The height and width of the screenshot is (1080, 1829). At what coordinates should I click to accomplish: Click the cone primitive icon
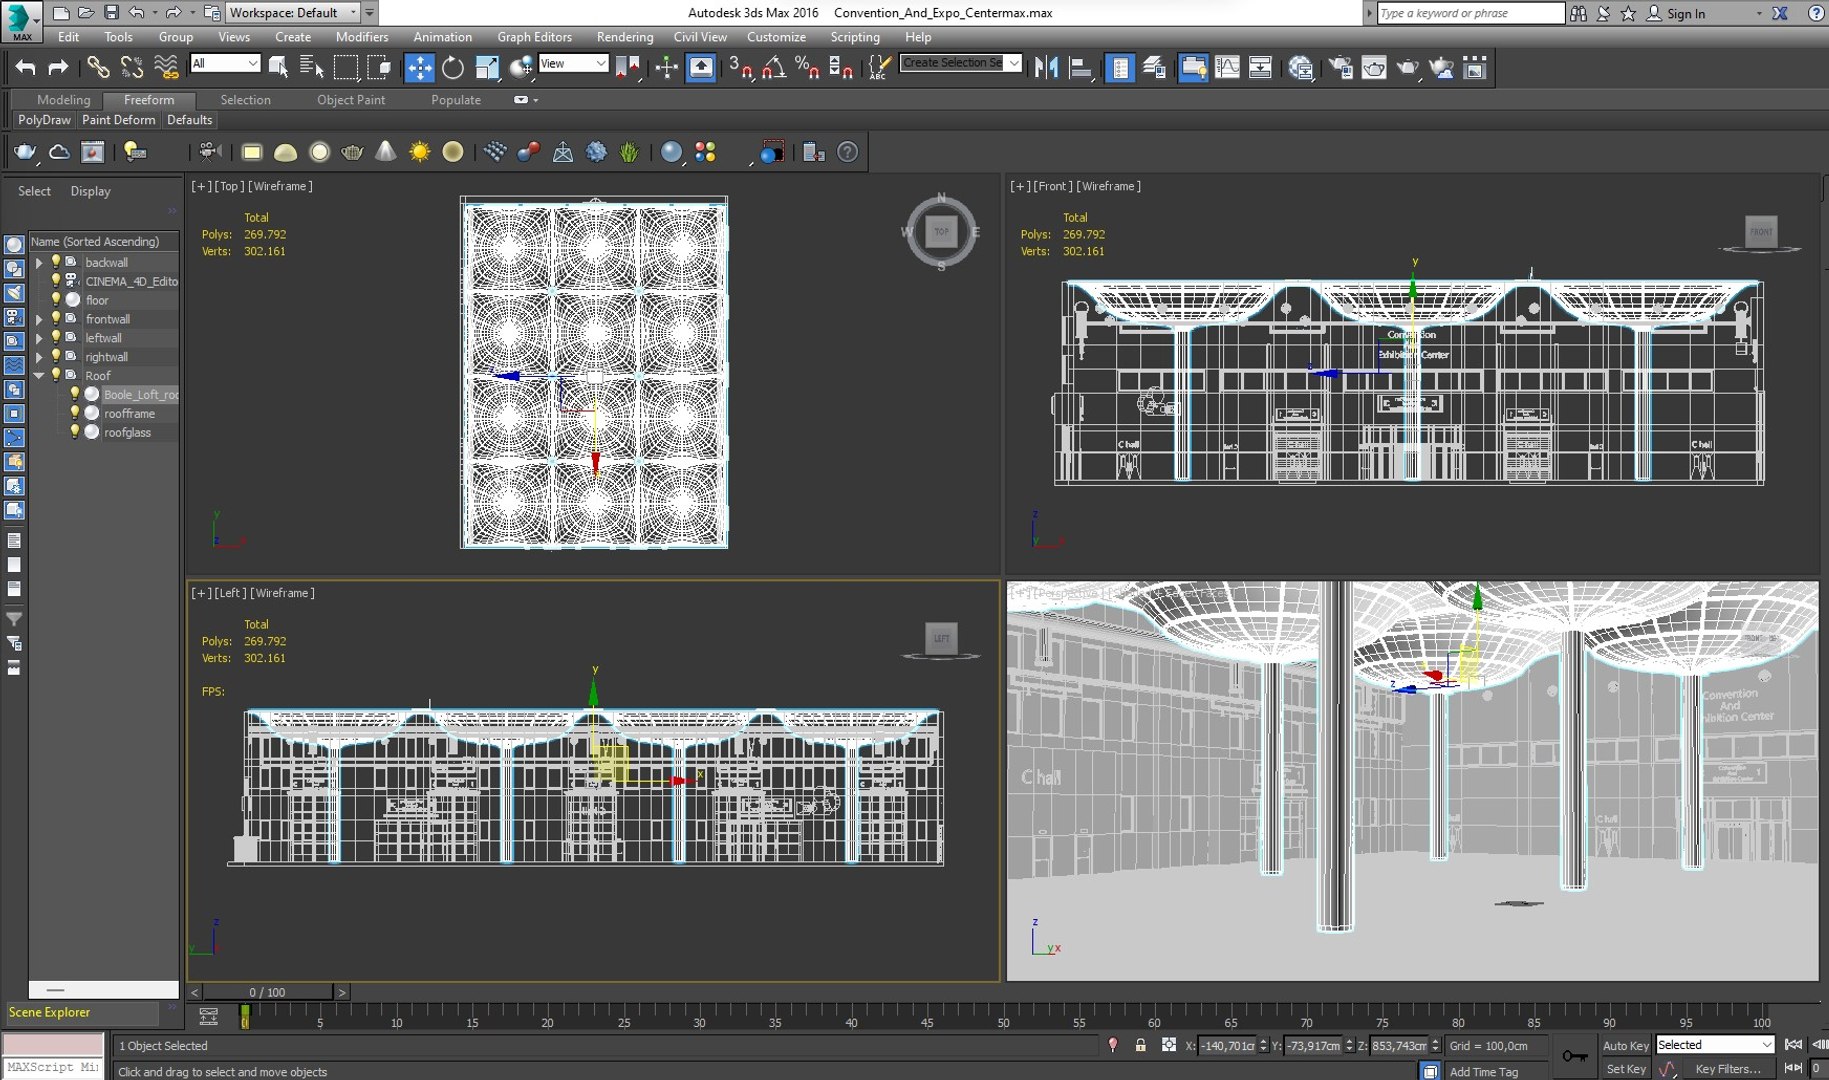coord(385,152)
